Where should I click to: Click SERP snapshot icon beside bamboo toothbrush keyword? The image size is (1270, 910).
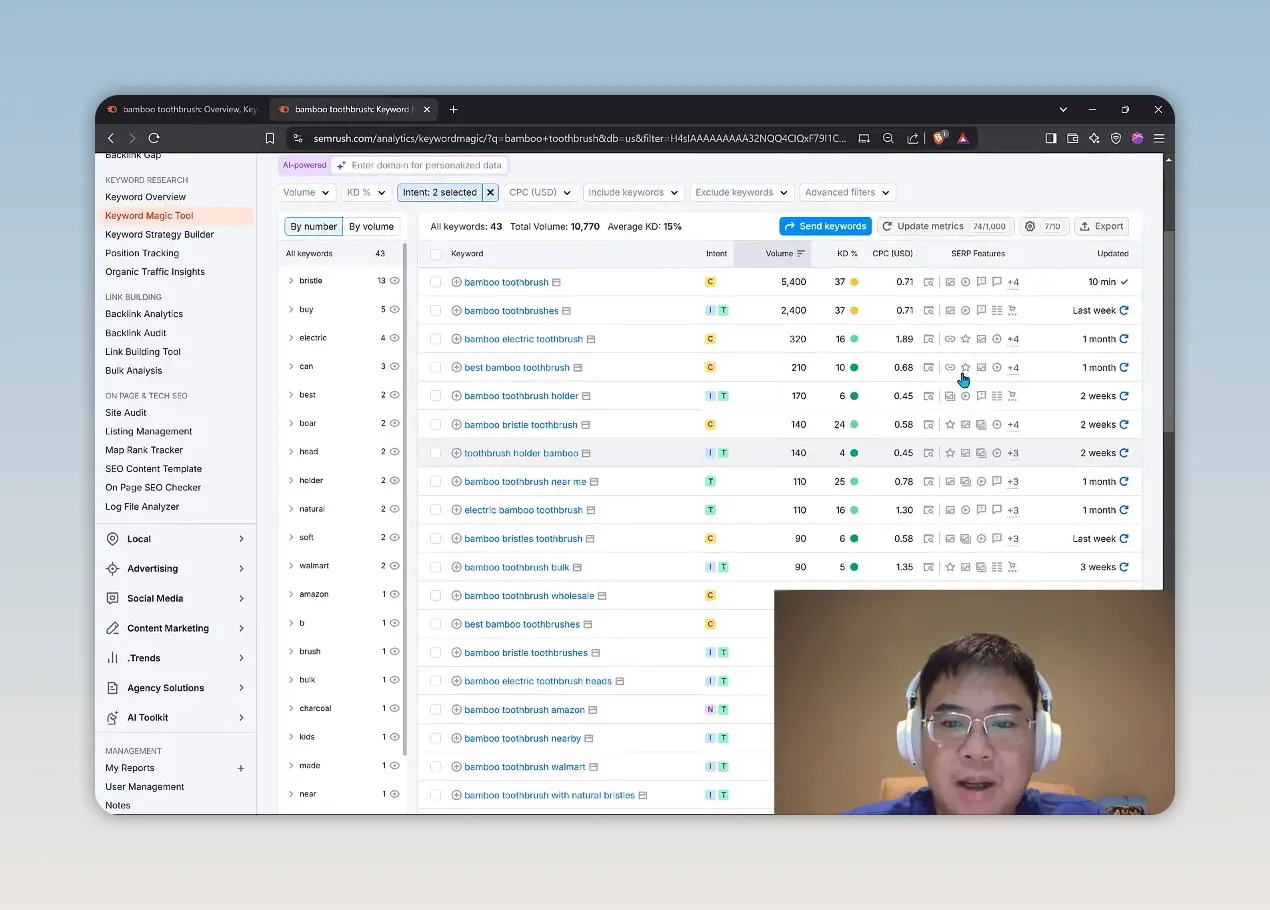coord(557,282)
